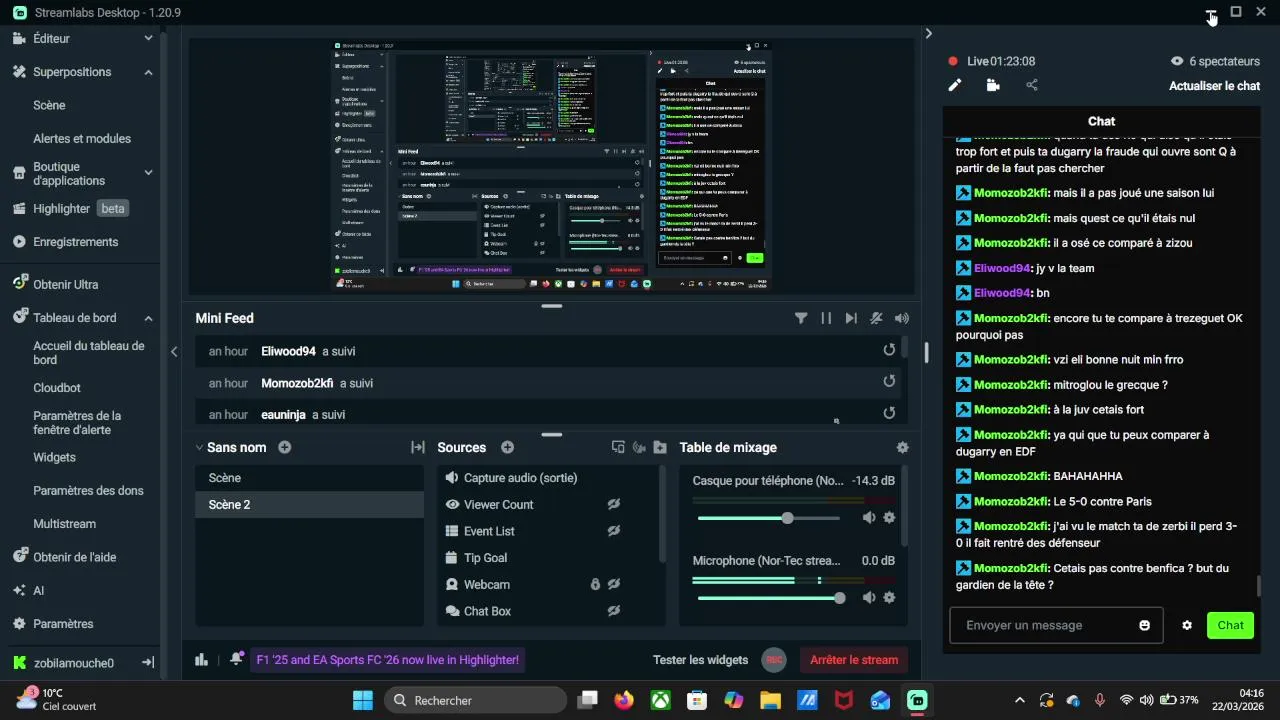Viewport: 1280px width, 720px height.
Task: Open Cloudbot in the sidebar
Action: click(57, 388)
